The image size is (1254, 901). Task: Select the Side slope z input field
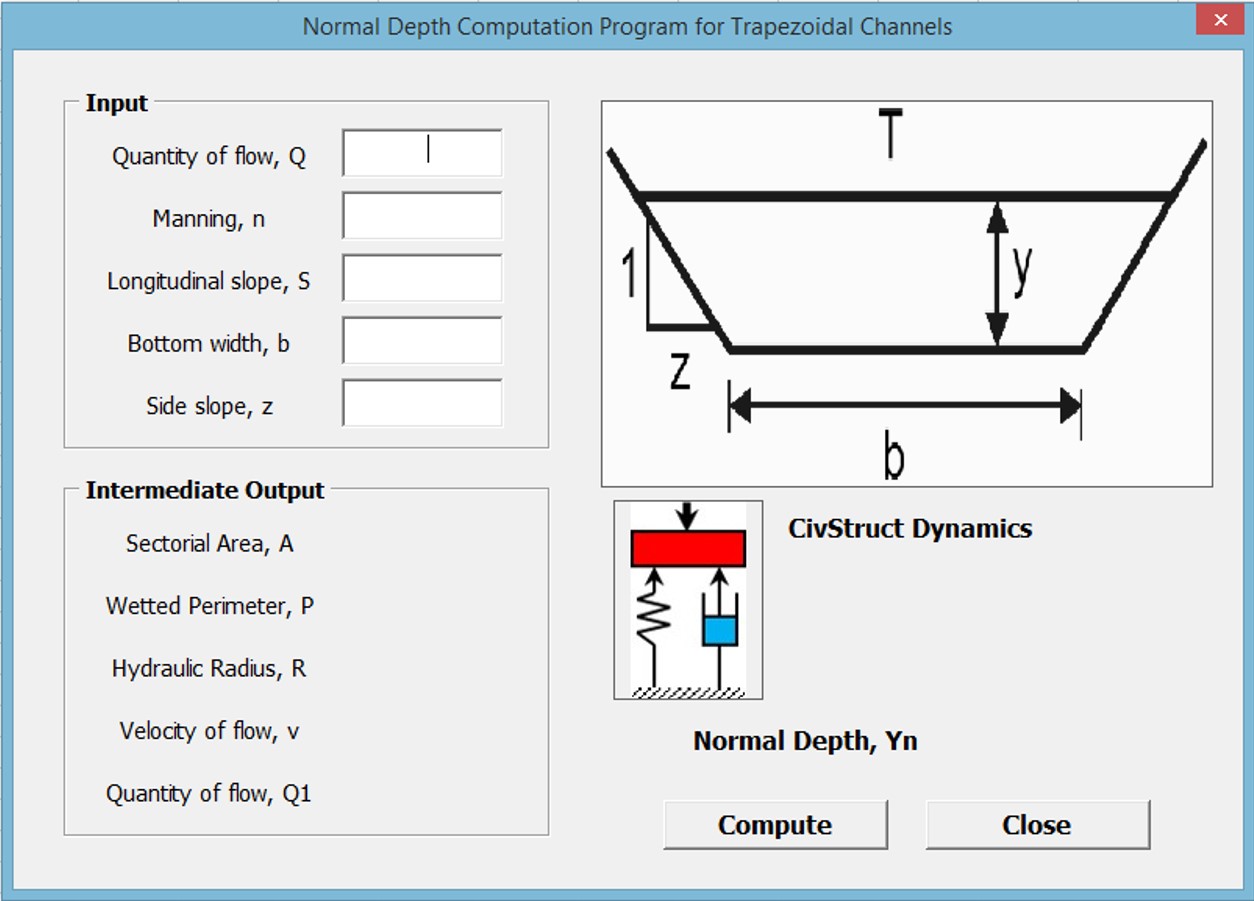pyautogui.click(x=421, y=403)
